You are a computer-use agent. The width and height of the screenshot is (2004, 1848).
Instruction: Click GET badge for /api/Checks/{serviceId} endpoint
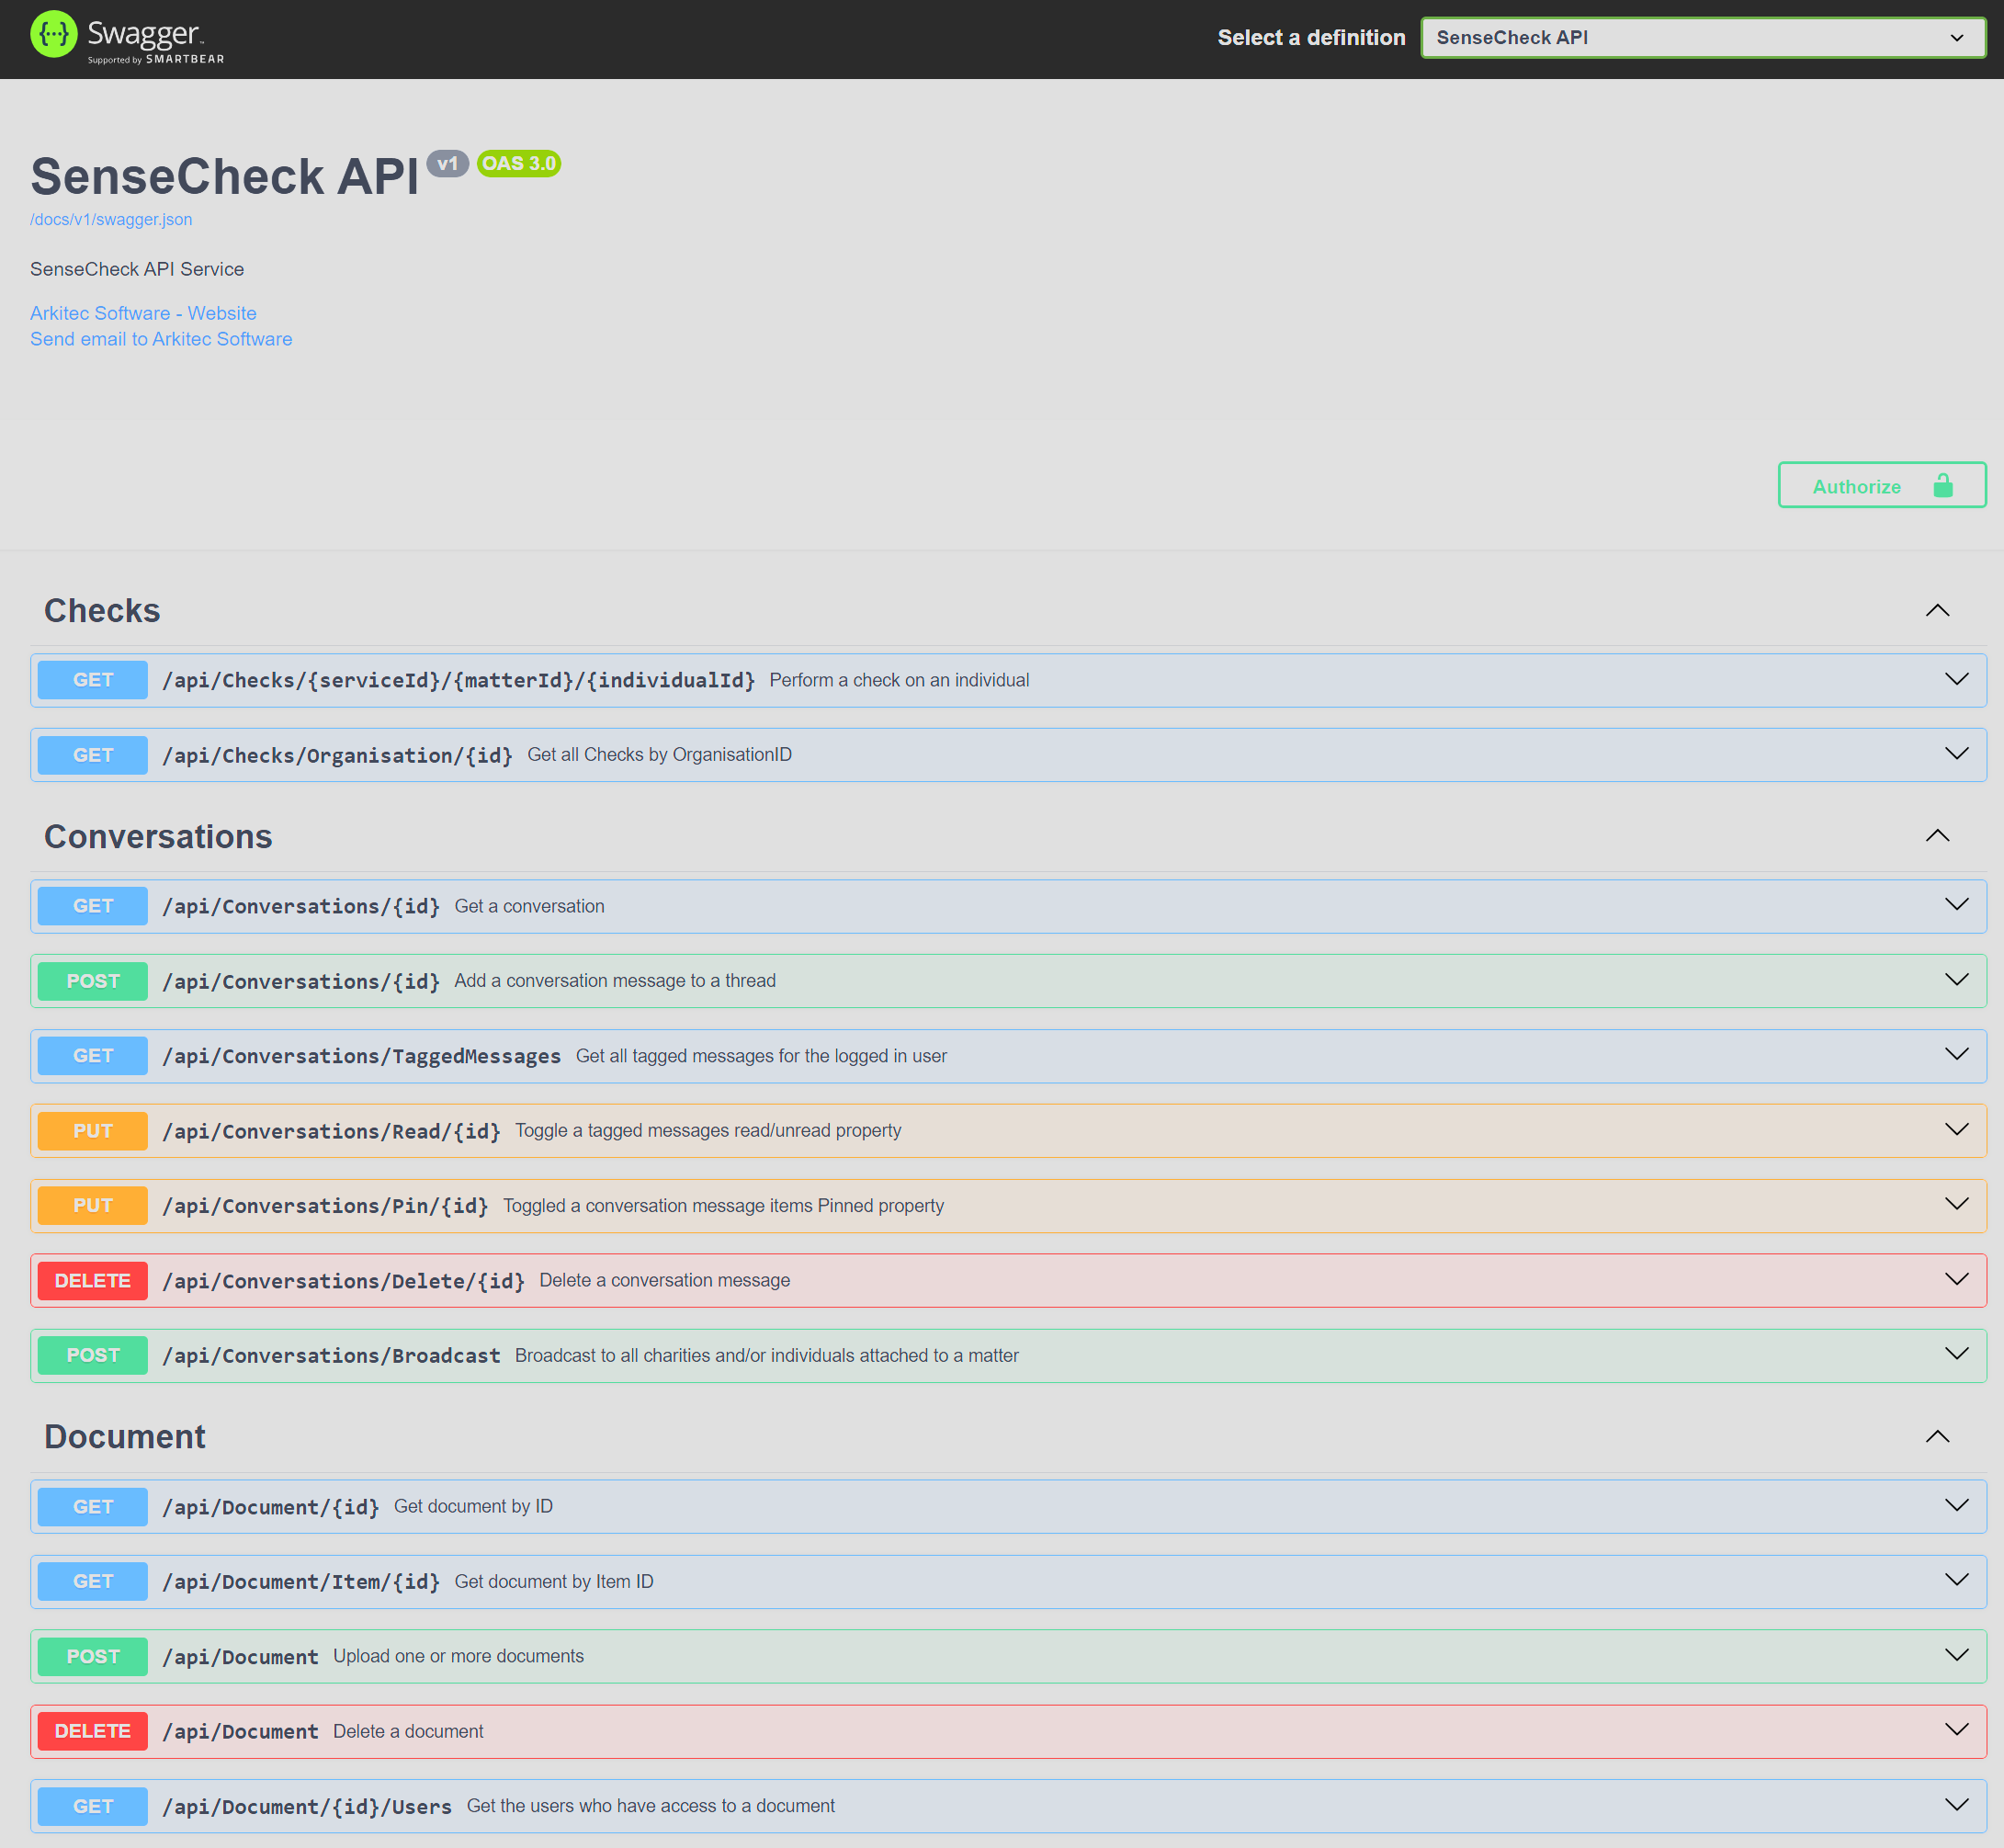[93, 680]
